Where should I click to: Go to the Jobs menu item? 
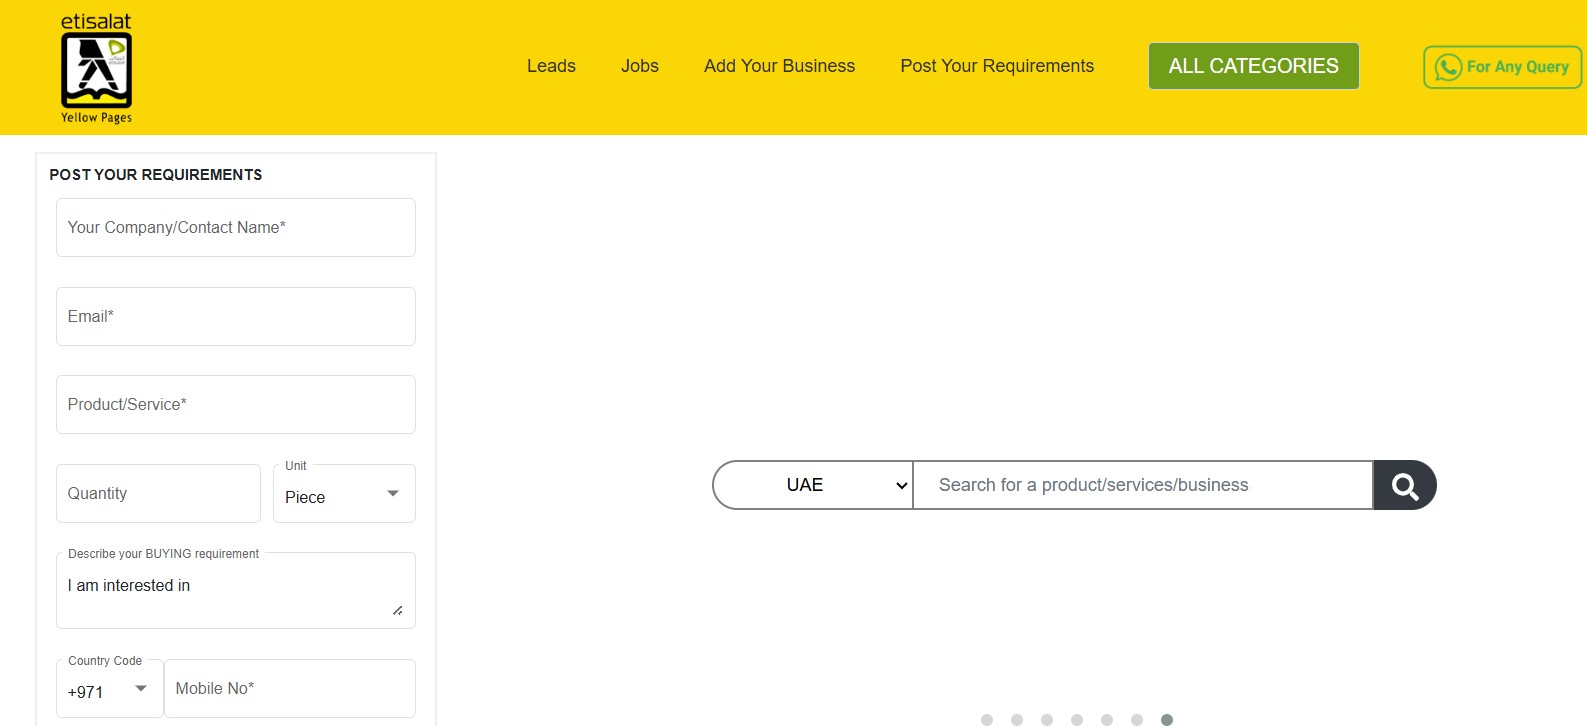click(640, 66)
